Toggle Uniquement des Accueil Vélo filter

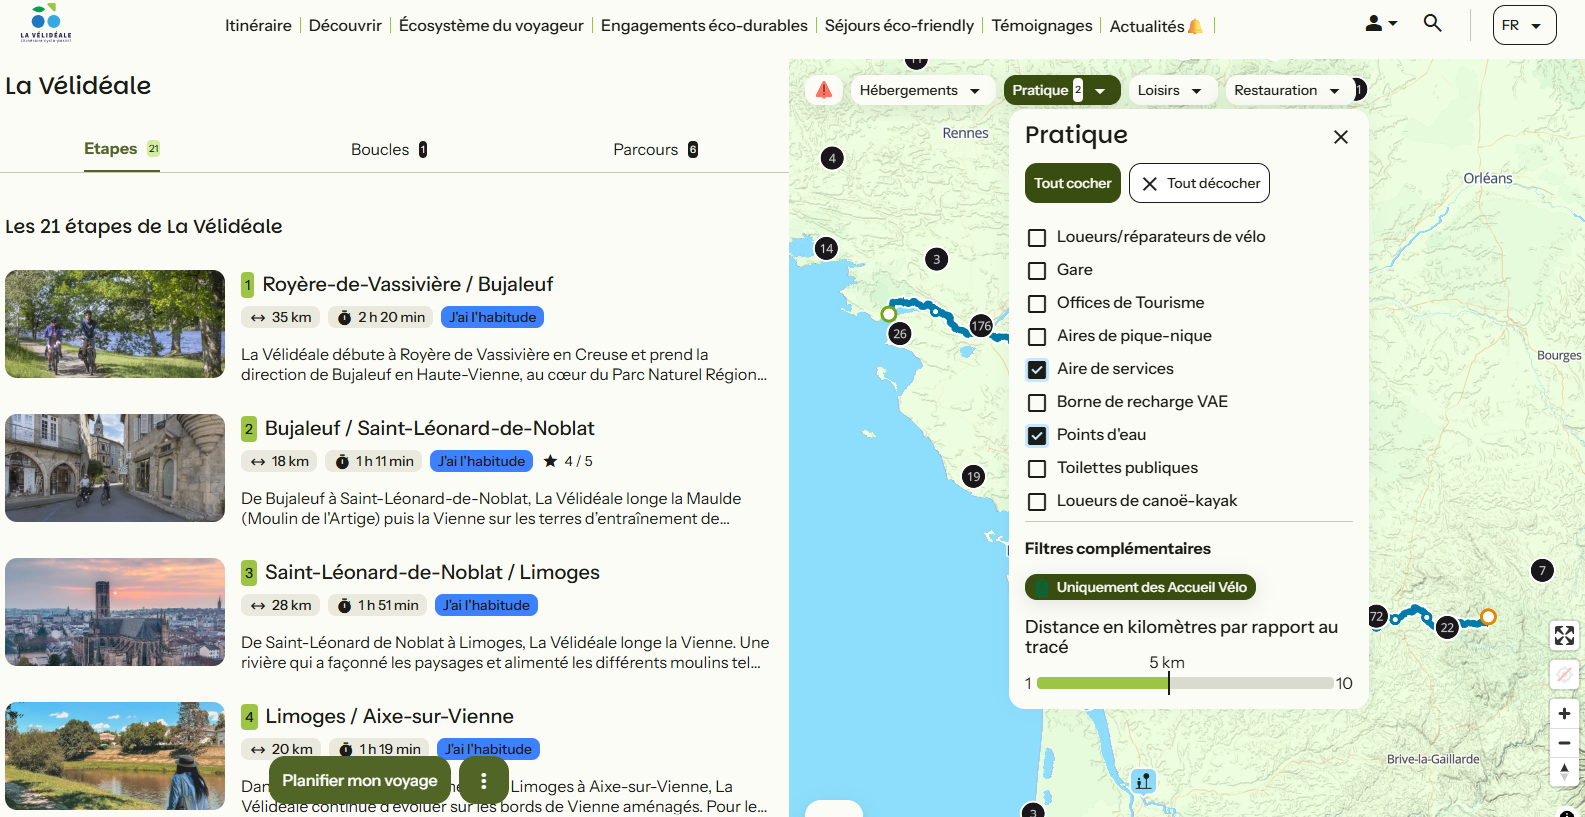[x=1140, y=587]
